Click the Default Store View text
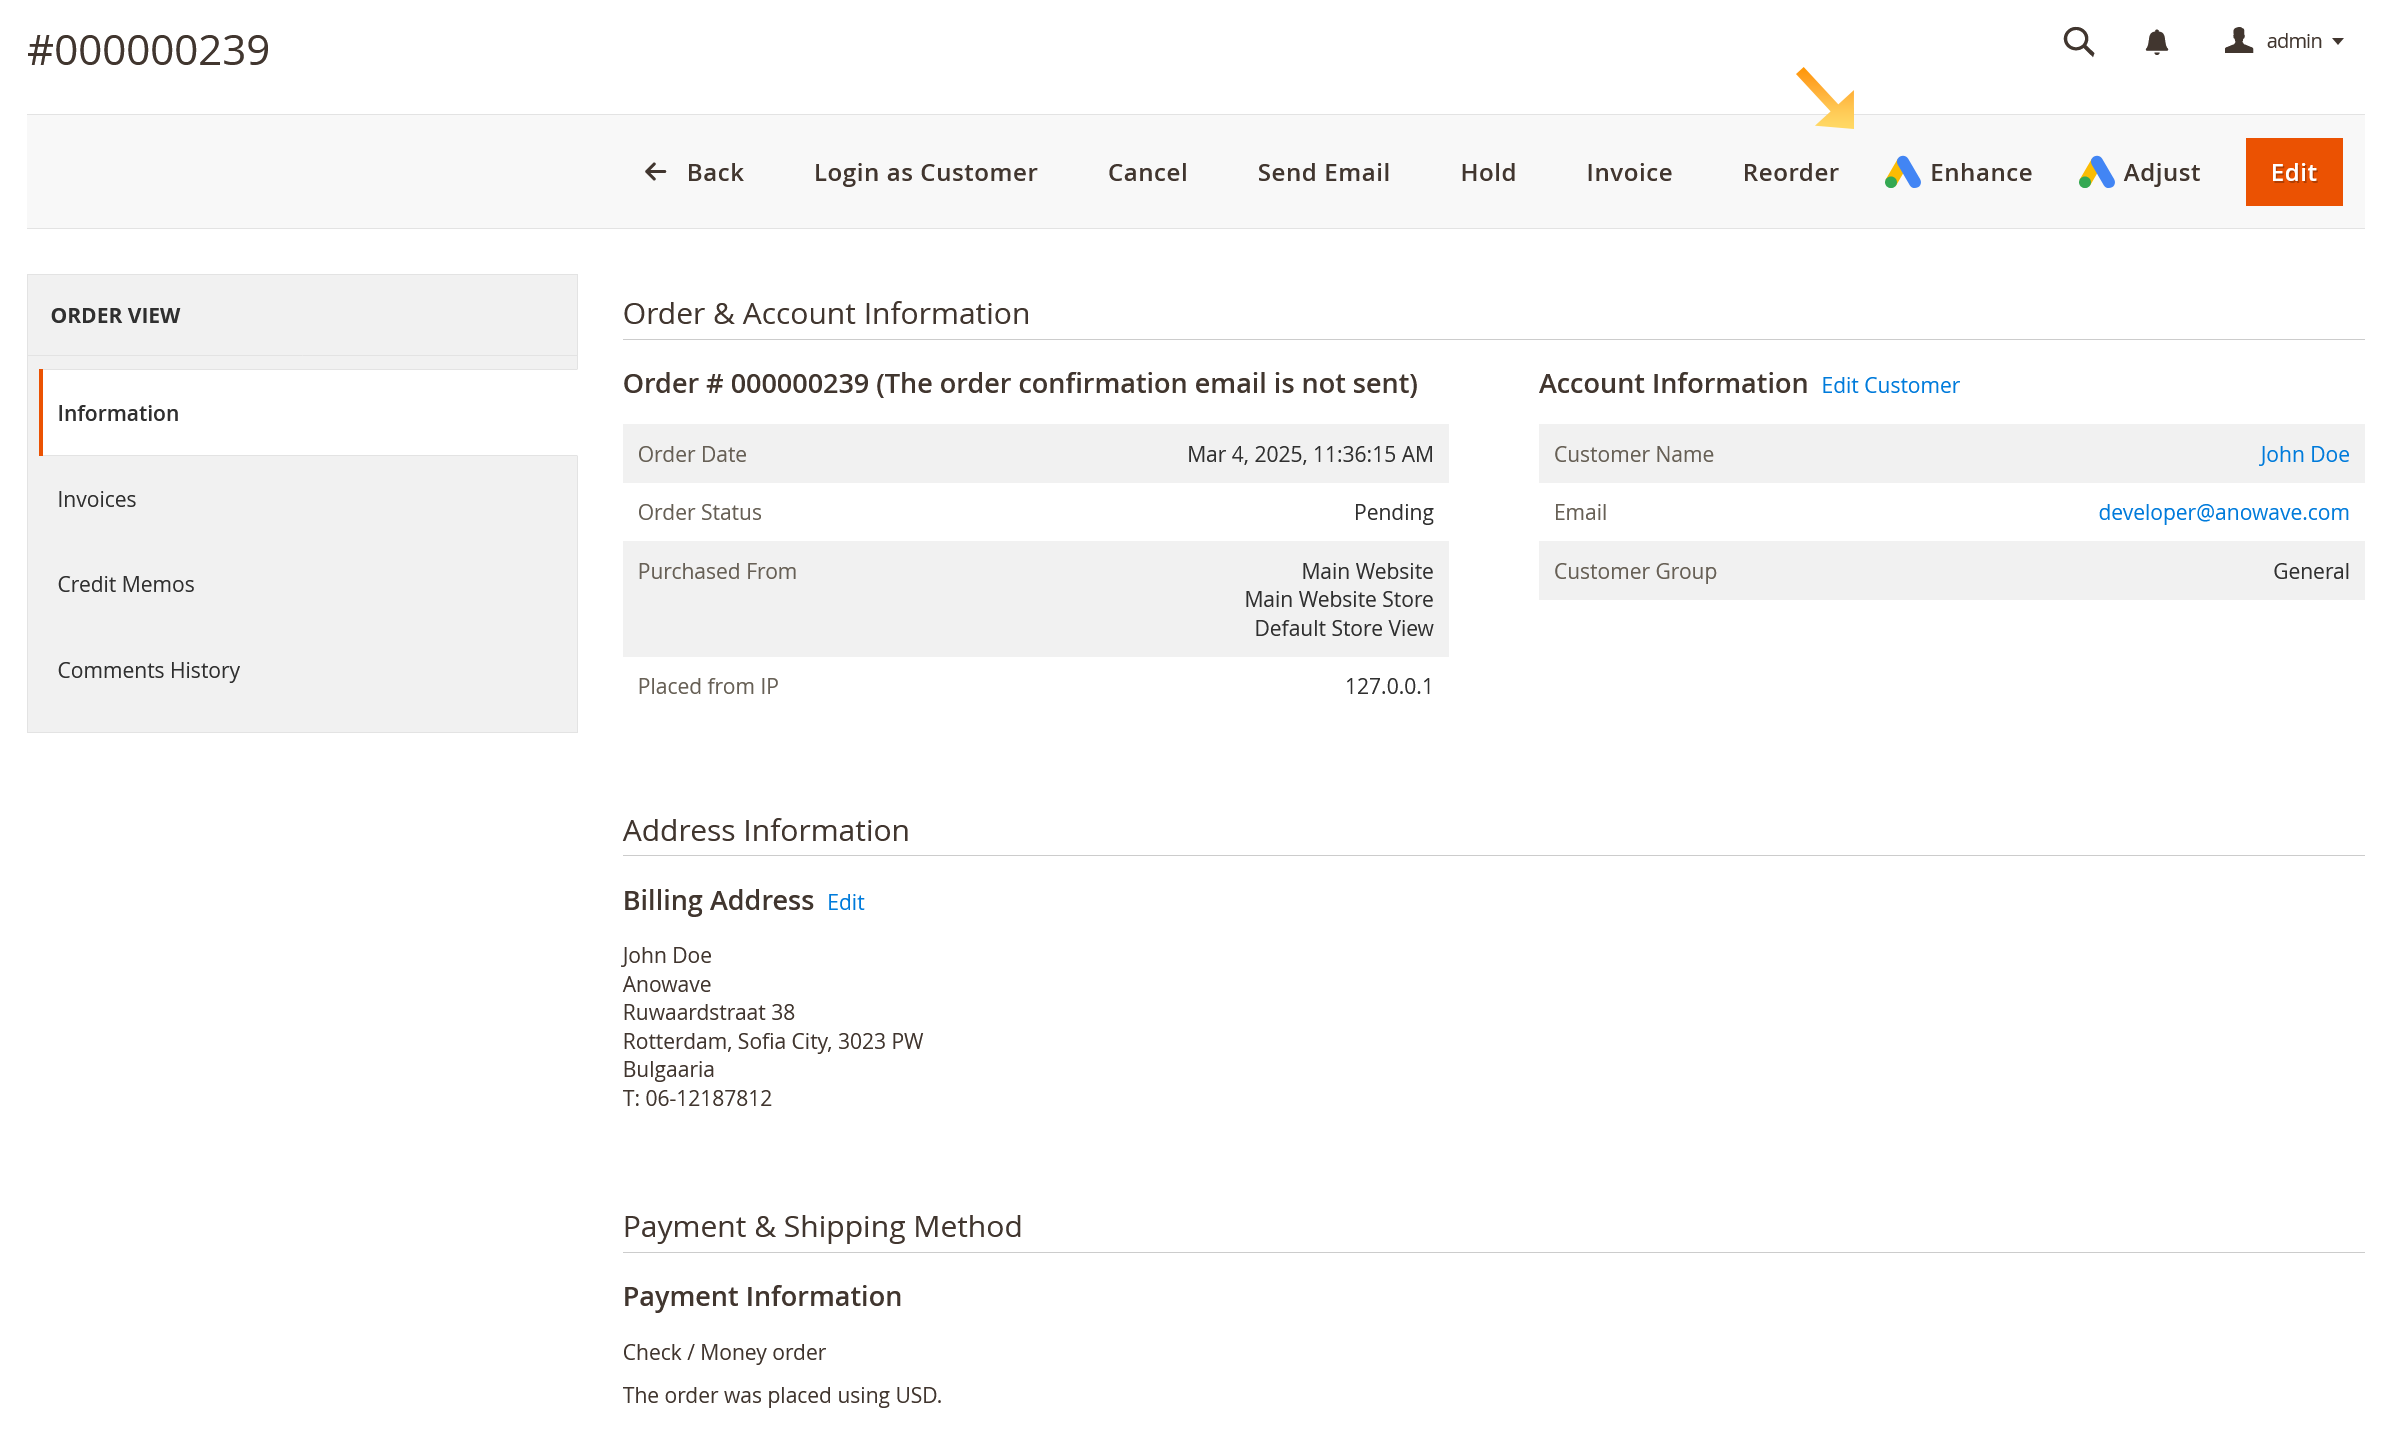Viewport: 2387px width, 1453px height. coord(1343,628)
